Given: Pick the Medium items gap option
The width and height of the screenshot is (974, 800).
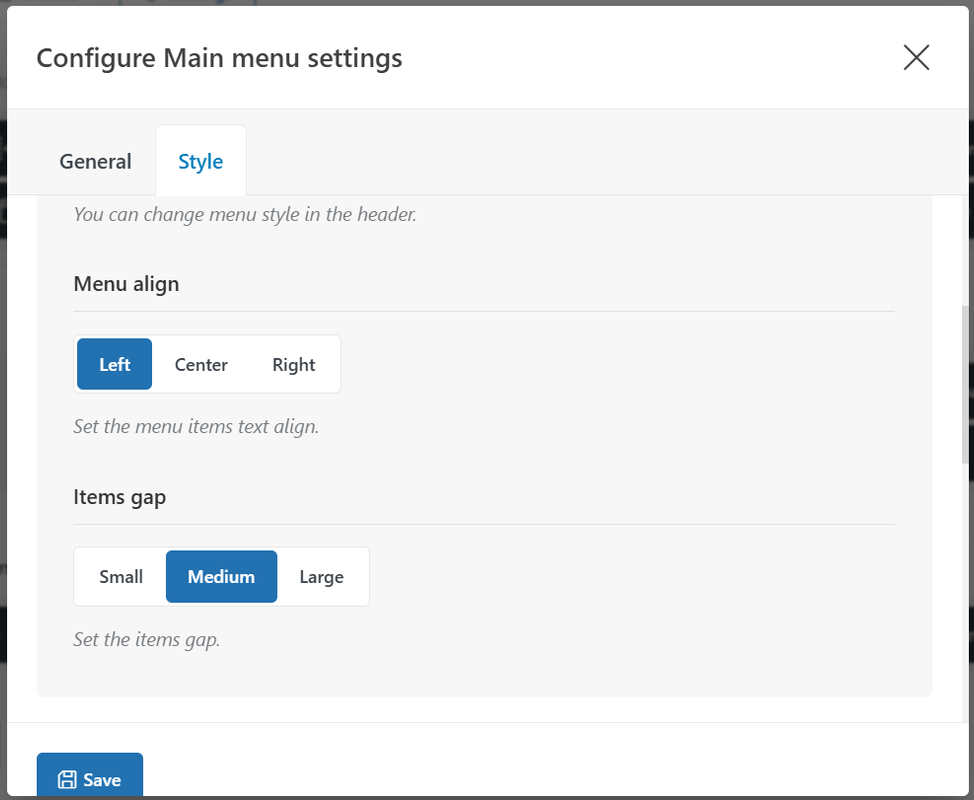Looking at the screenshot, I should pyautogui.click(x=221, y=576).
